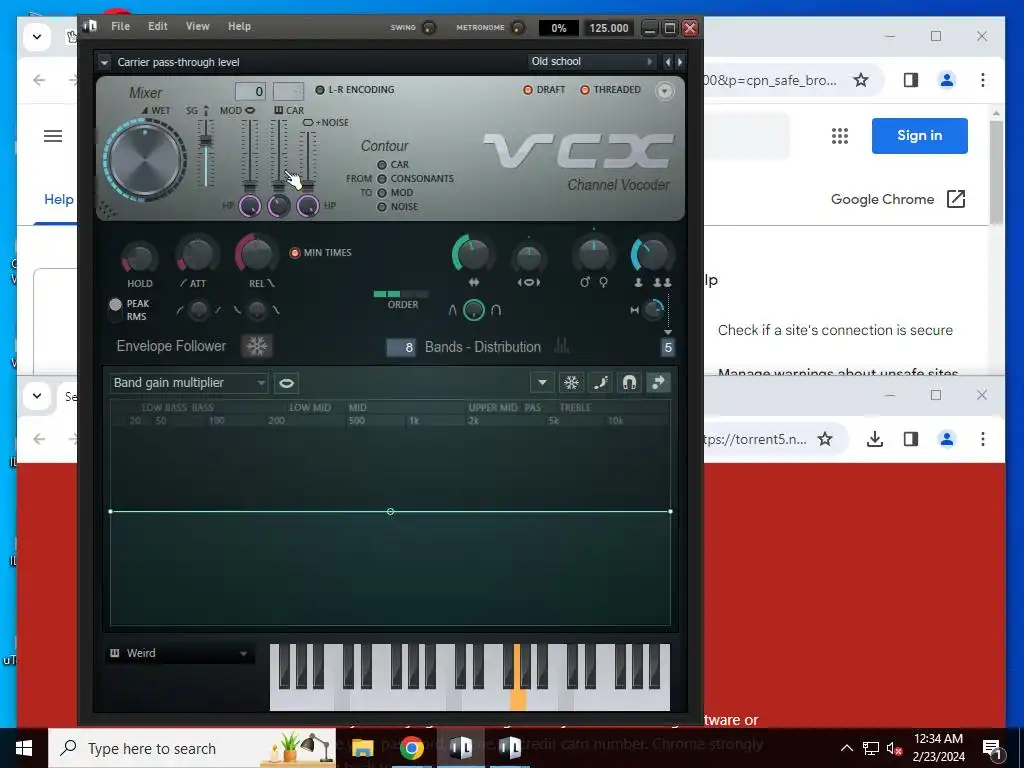1024x768 pixels.
Task: Click the bandwidth shape knob with green ring
Action: 473,310
